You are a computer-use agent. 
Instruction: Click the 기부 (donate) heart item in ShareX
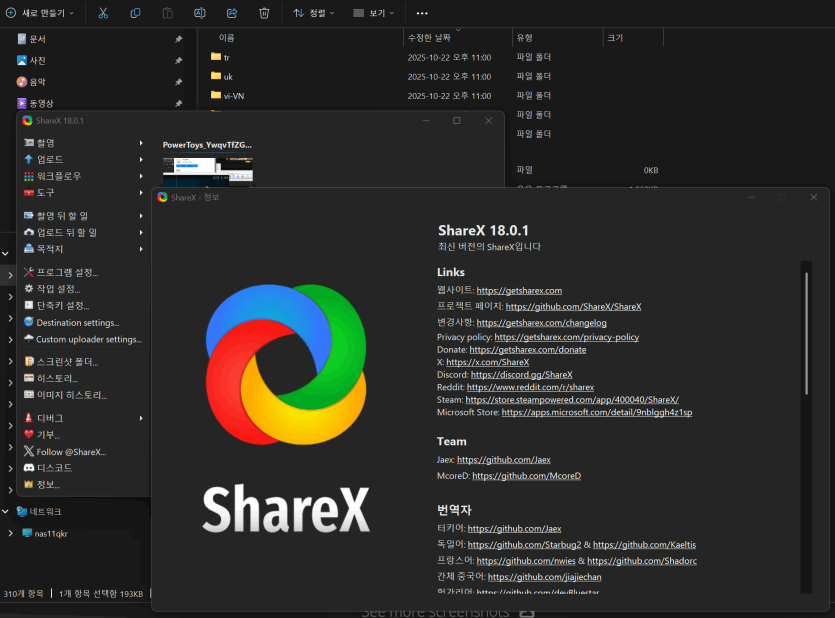pyautogui.click(x=42, y=435)
